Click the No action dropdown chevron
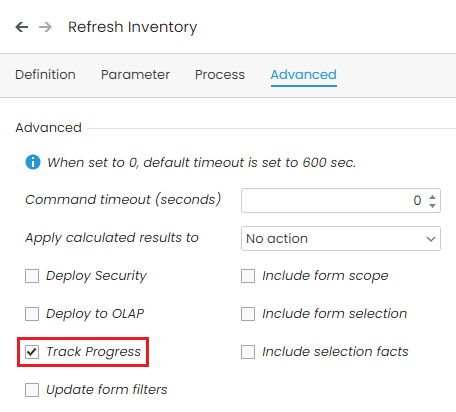This screenshot has height=412, width=456. 431,239
